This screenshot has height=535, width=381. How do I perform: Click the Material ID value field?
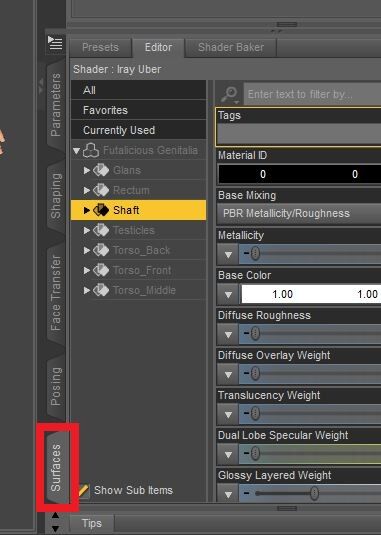coord(299,174)
